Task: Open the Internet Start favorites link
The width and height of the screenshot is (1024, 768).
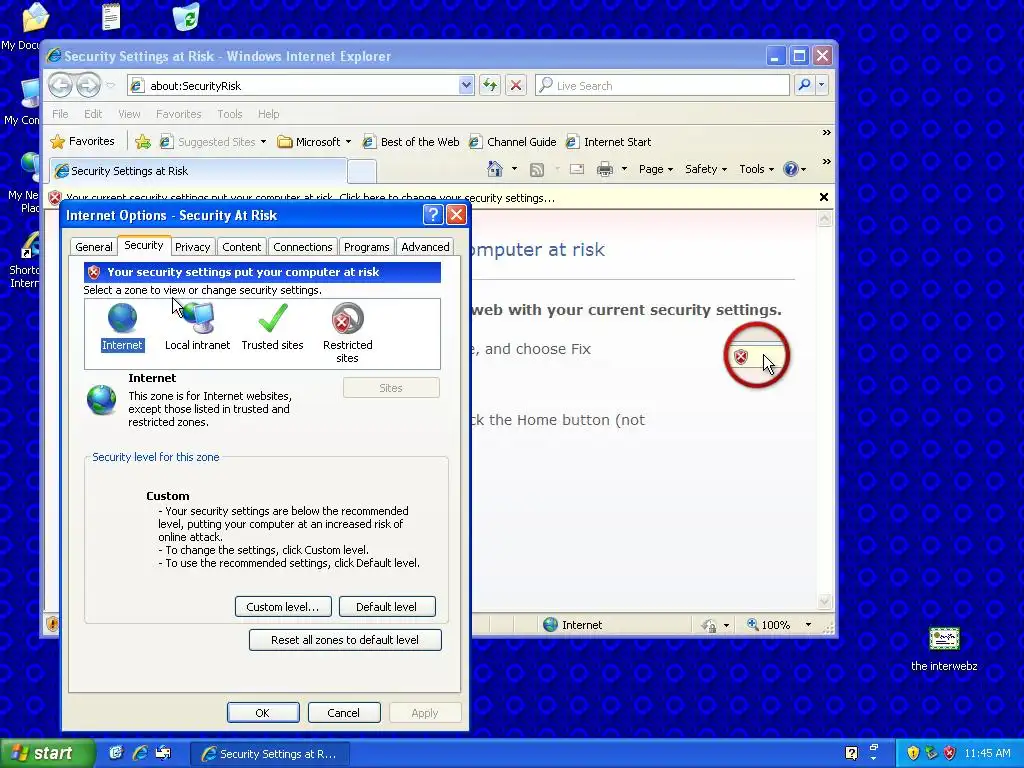Action: tap(609, 142)
